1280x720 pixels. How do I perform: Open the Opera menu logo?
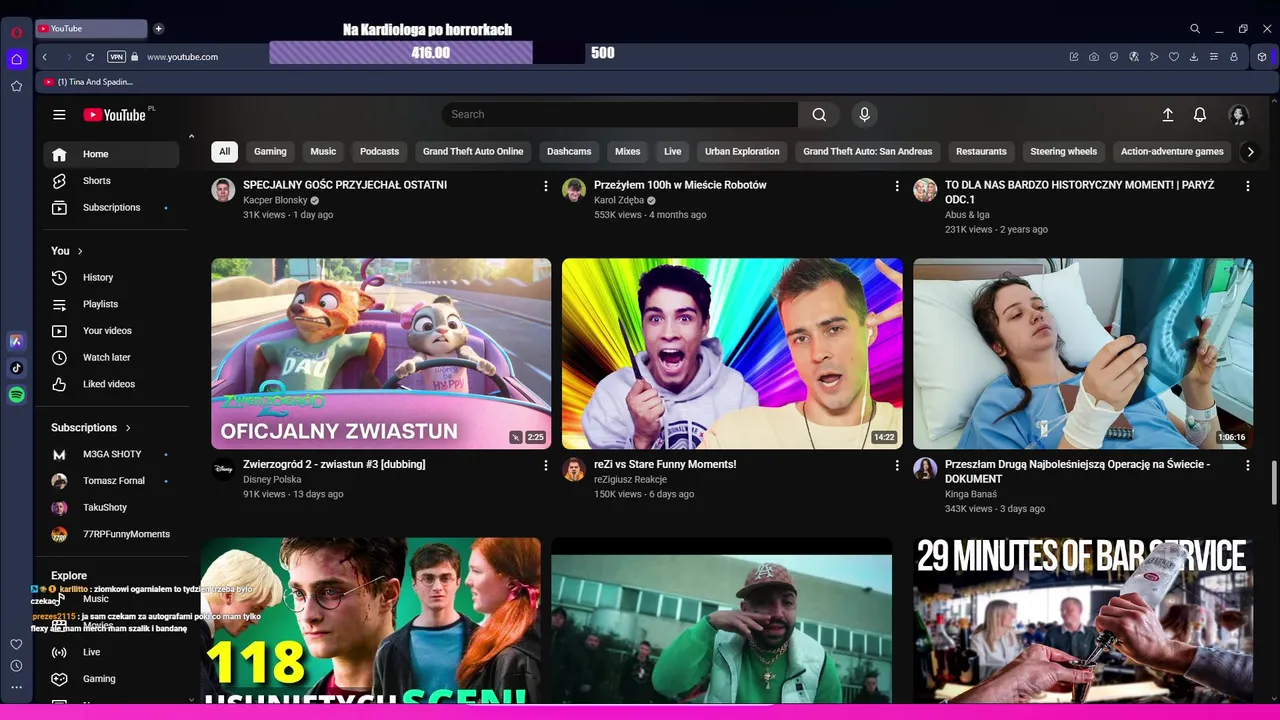[x=16, y=32]
